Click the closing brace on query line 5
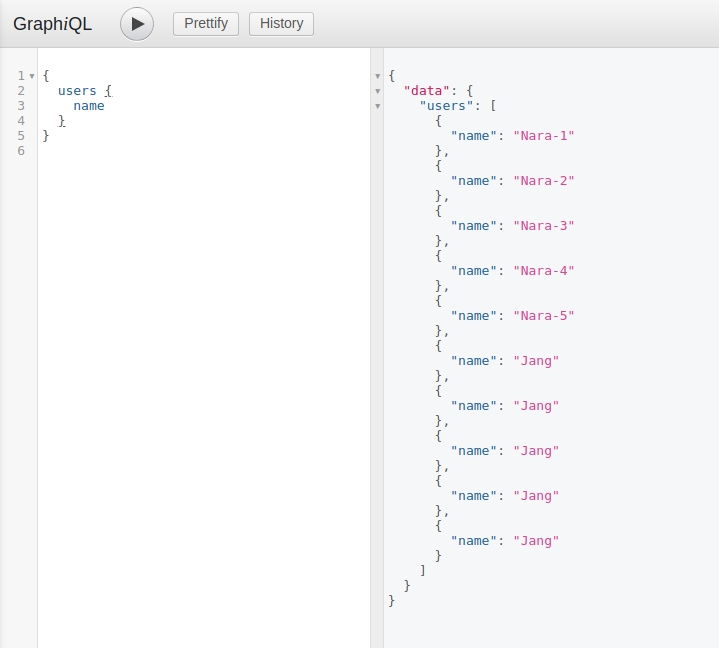Viewport: 719px width, 648px height. click(x=46, y=136)
